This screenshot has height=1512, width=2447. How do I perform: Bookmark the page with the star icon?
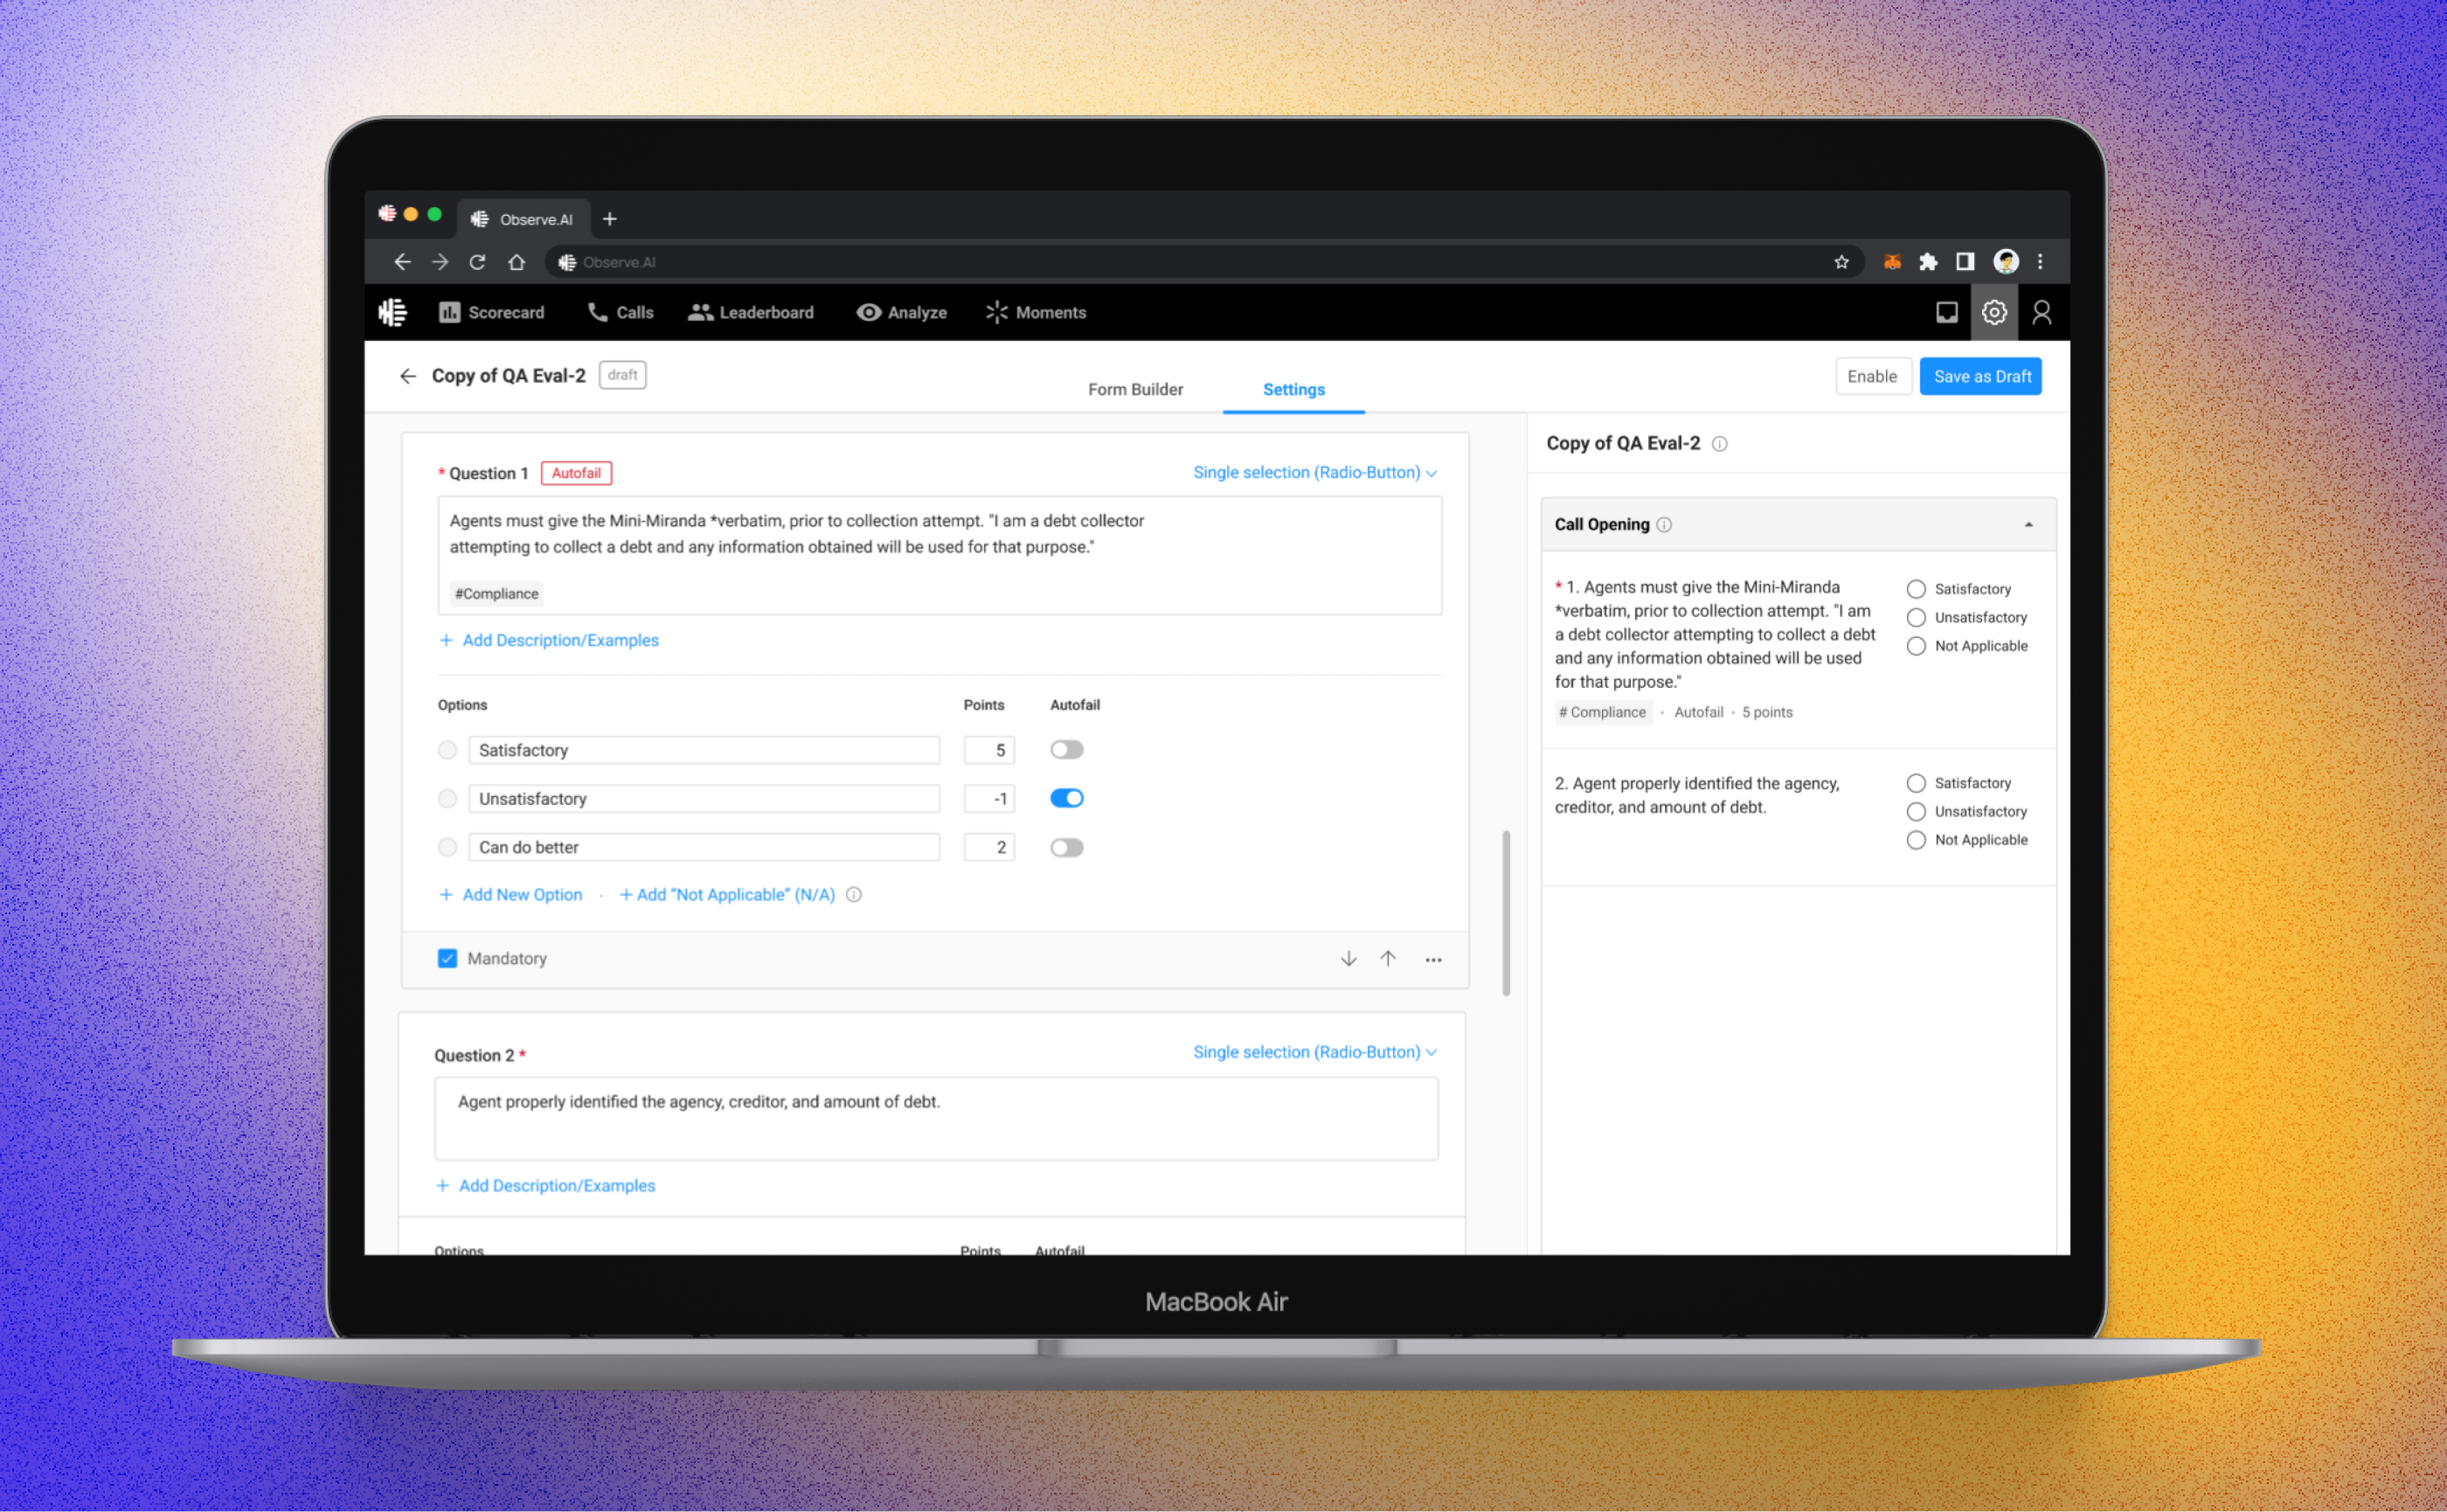click(x=1841, y=262)
